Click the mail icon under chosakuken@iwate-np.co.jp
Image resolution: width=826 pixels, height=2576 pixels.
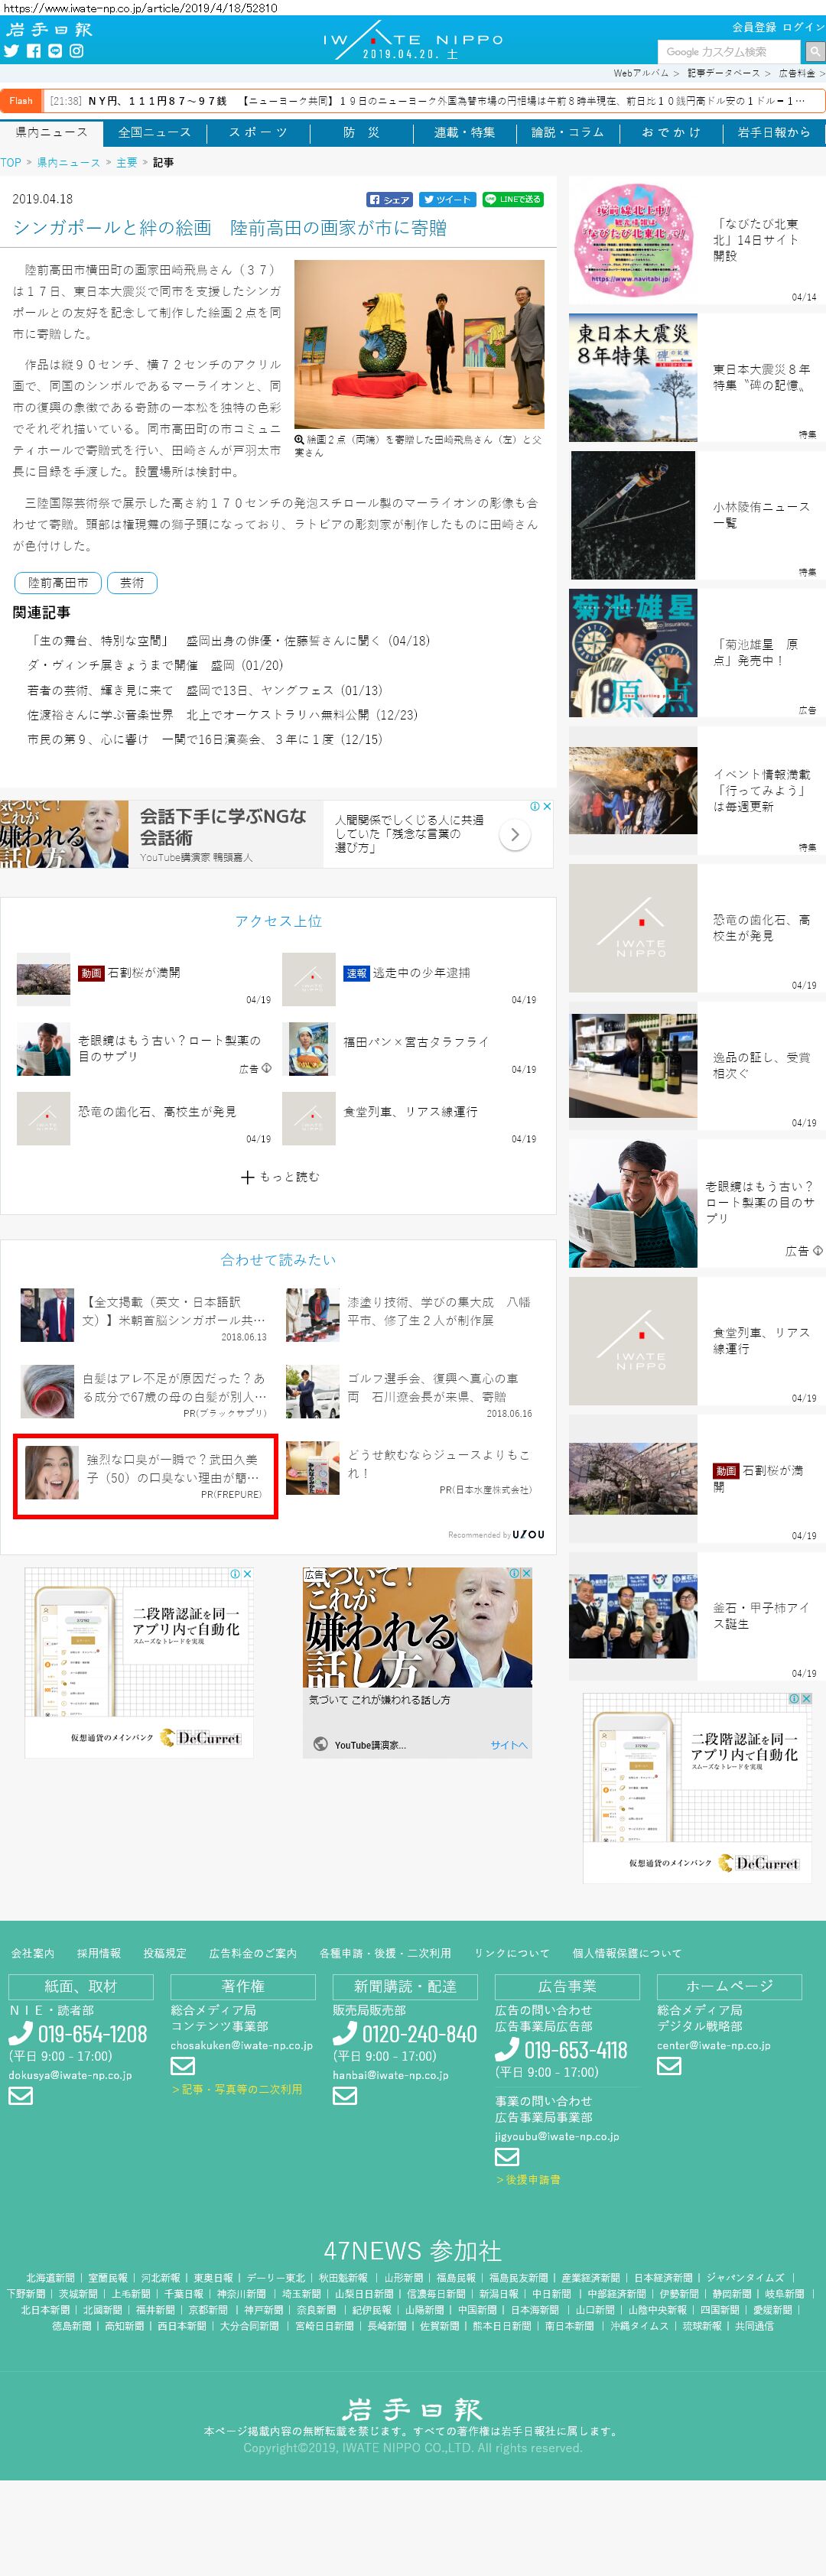point(183,2066)
